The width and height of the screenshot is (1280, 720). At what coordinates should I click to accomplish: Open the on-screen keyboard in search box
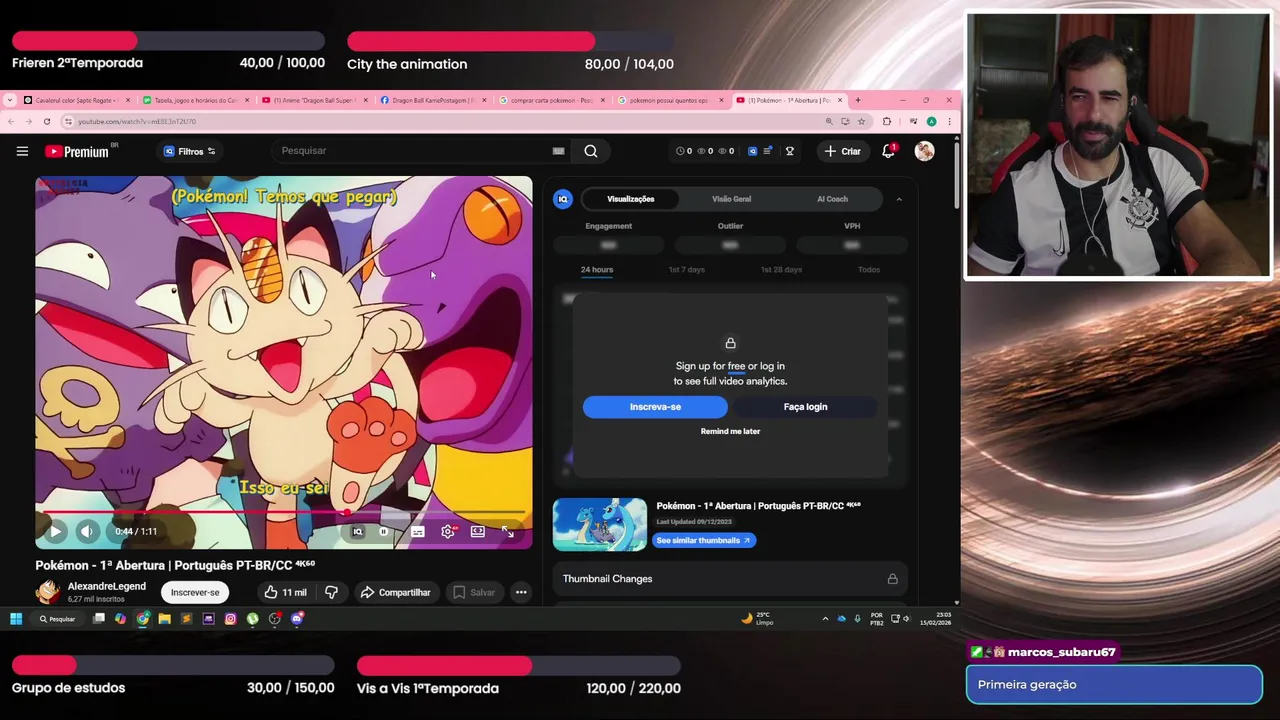[x=558, y=151]
